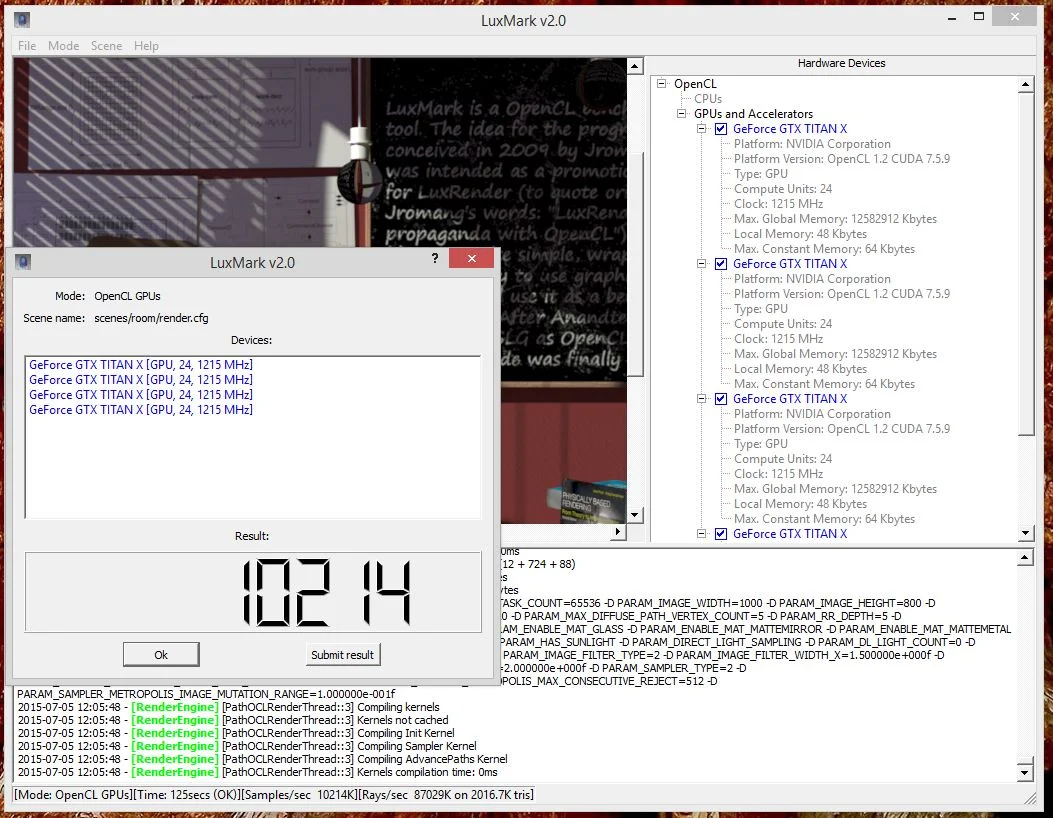Select first GeForce GTX TITAN X in Devices list
The width and height of the screenshot is (1053, 818).
coord(141,365)
